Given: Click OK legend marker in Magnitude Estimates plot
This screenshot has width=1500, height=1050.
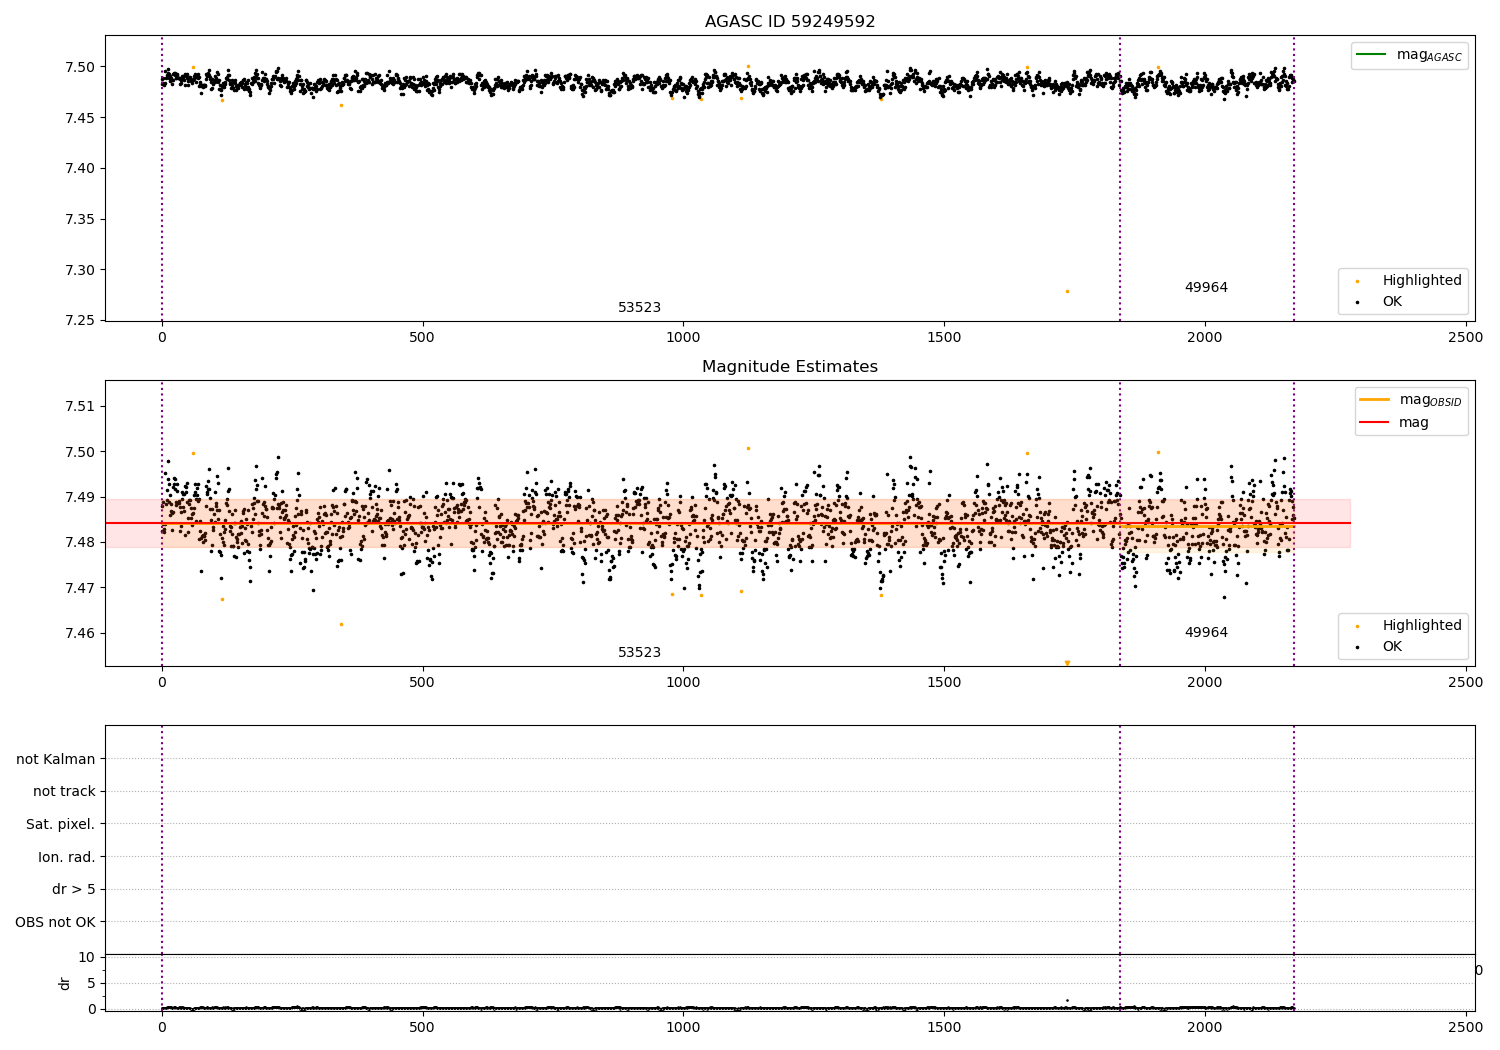Looking at the screenshot, I should click(1357, 647).
